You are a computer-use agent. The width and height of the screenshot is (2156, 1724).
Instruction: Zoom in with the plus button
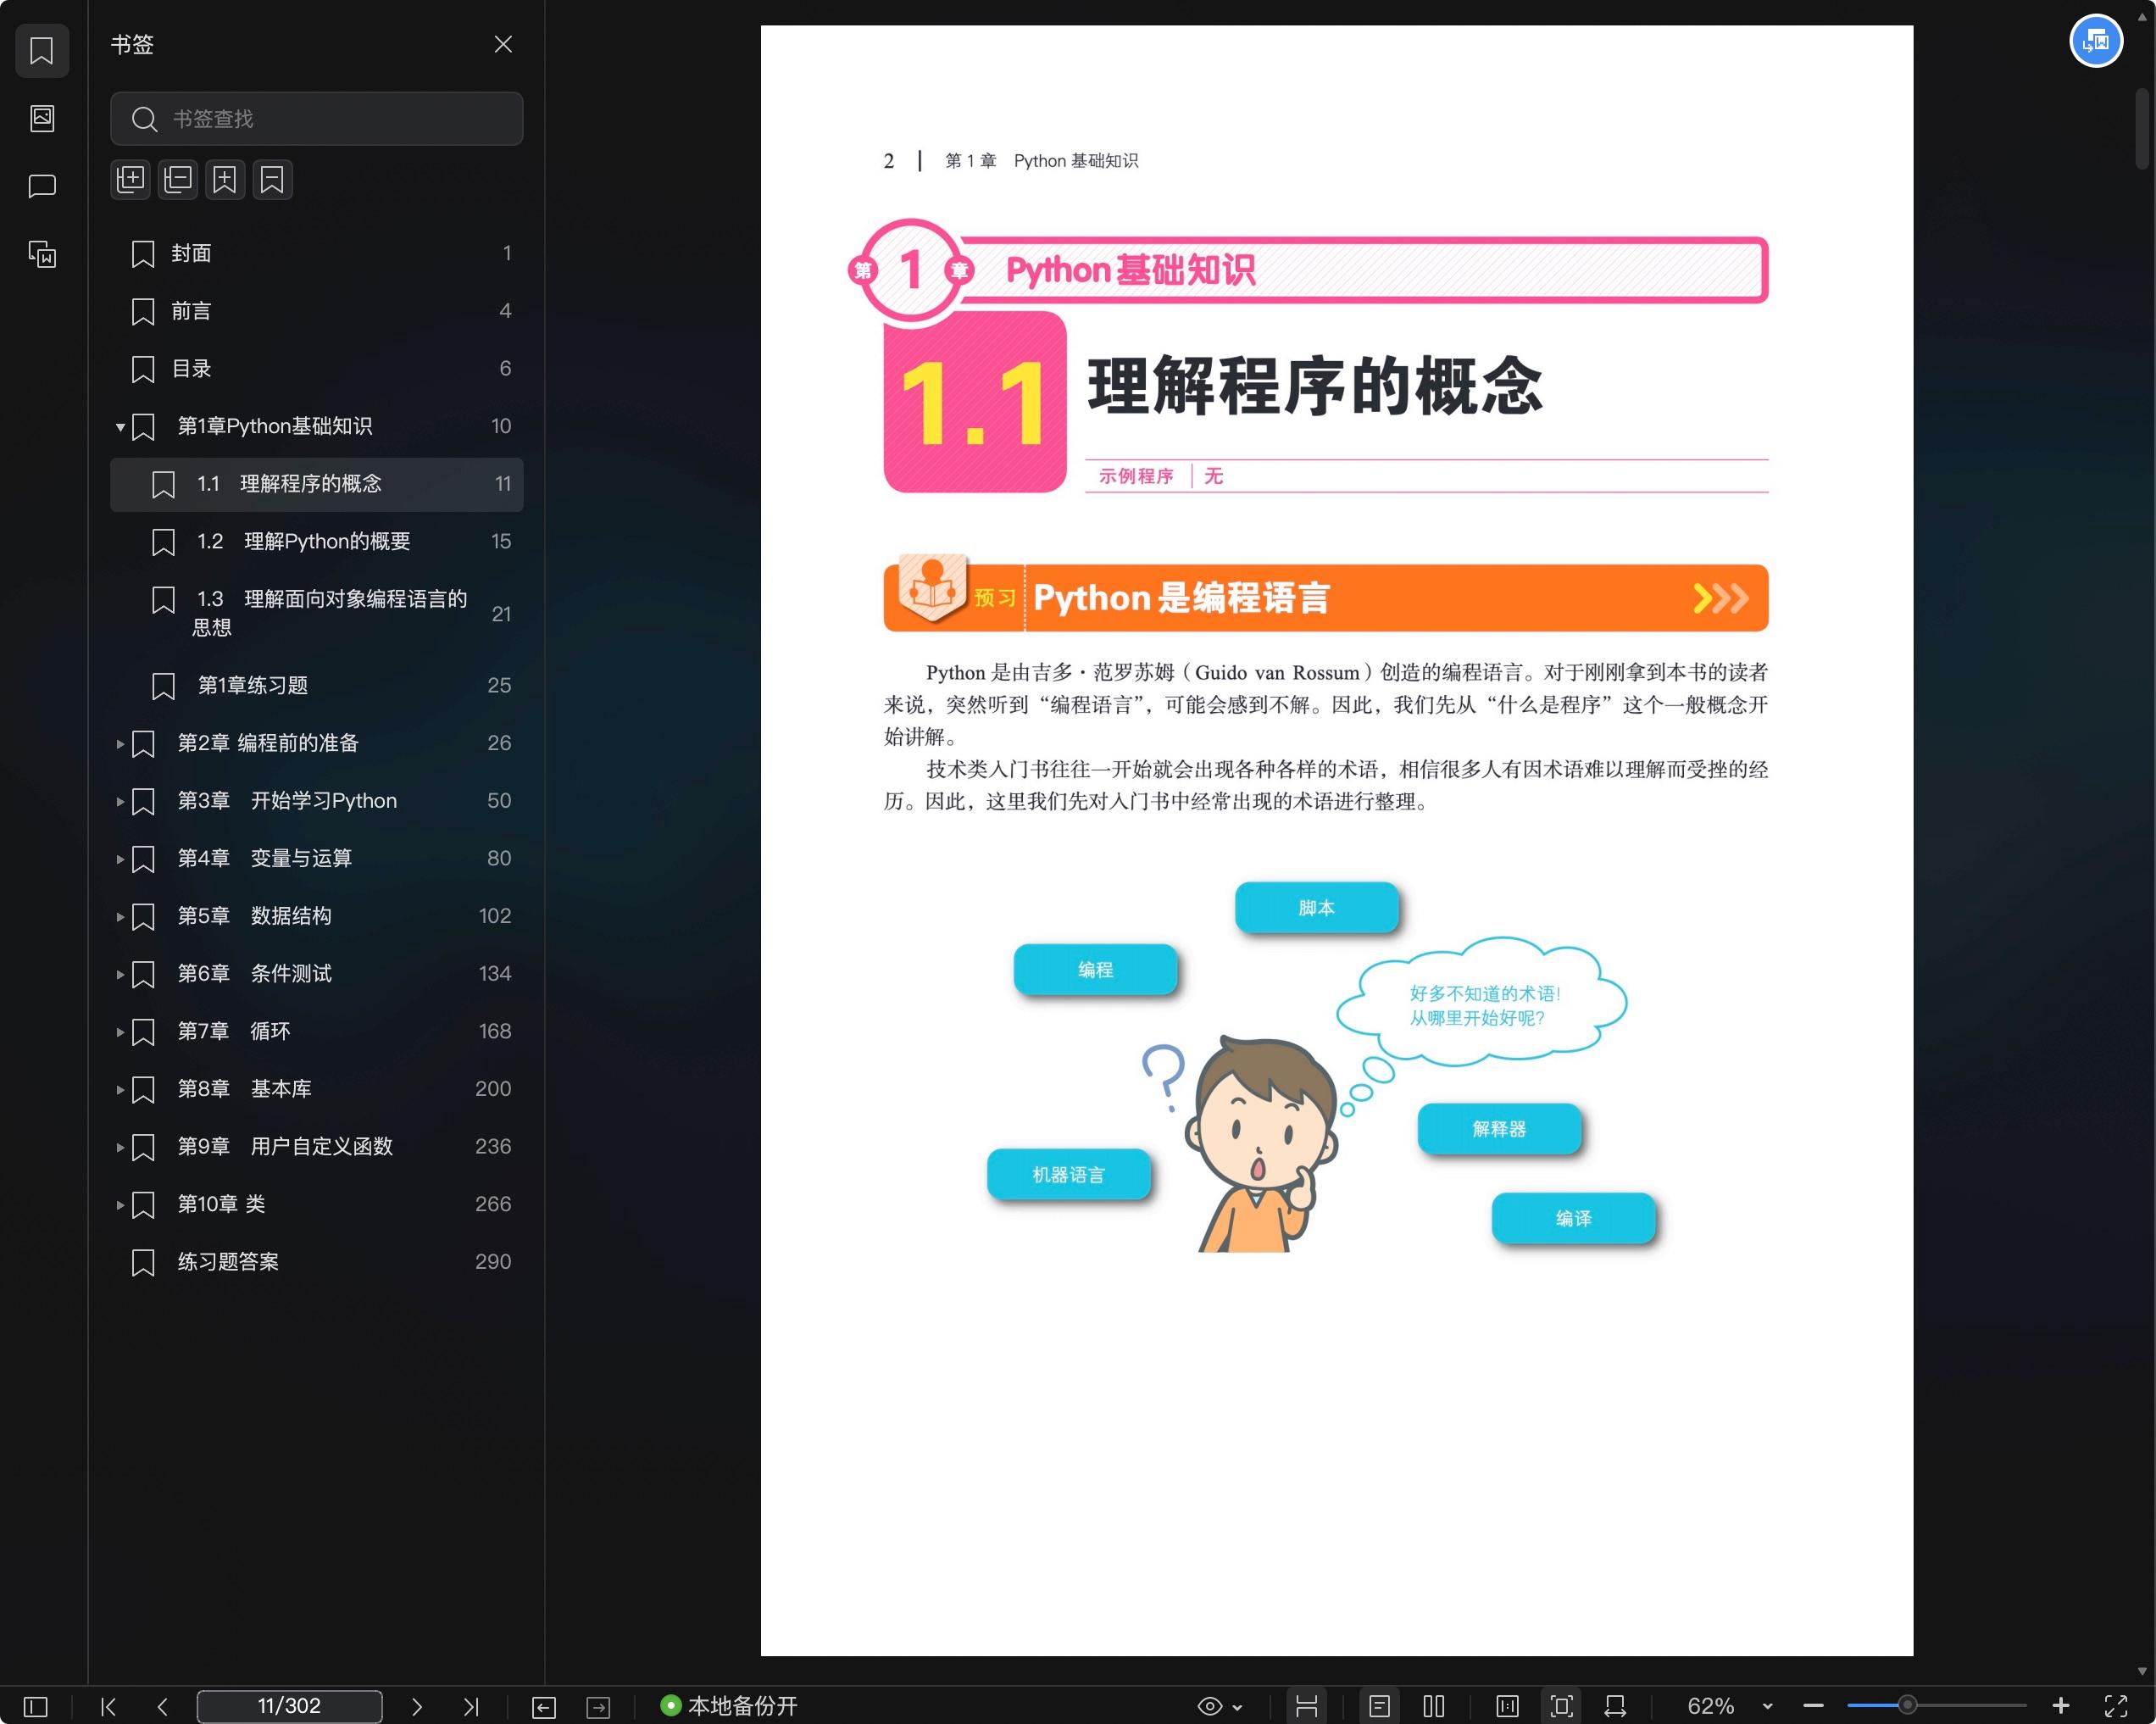point(2061,1706)
